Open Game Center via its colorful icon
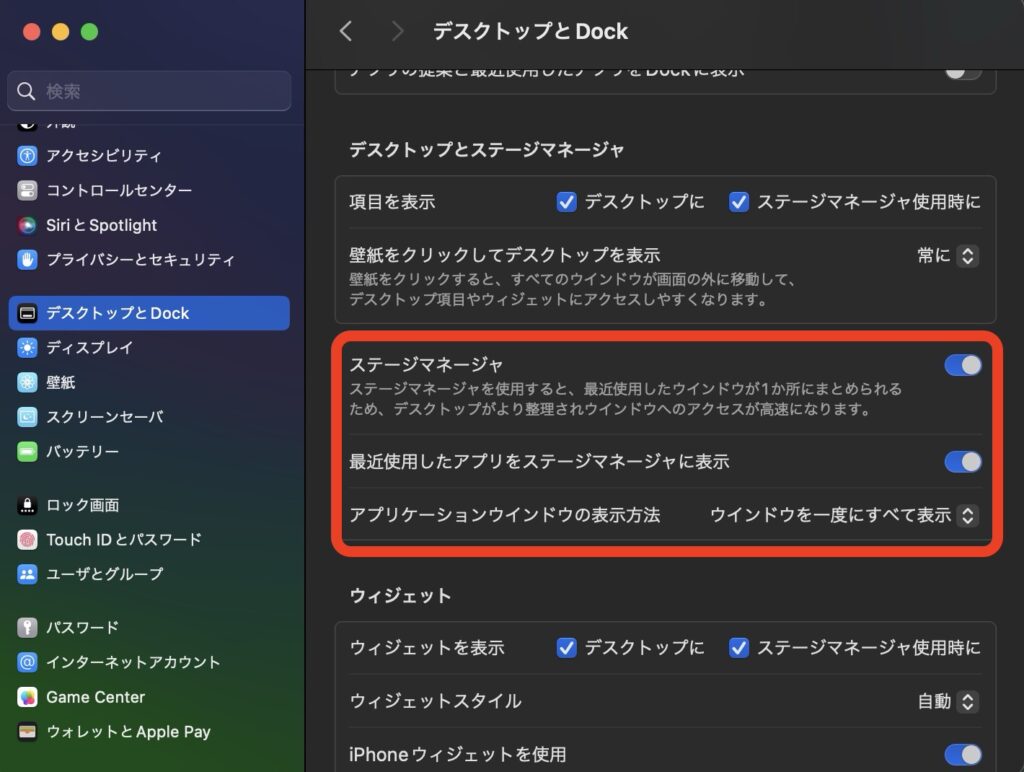 (x=27, y=697)
